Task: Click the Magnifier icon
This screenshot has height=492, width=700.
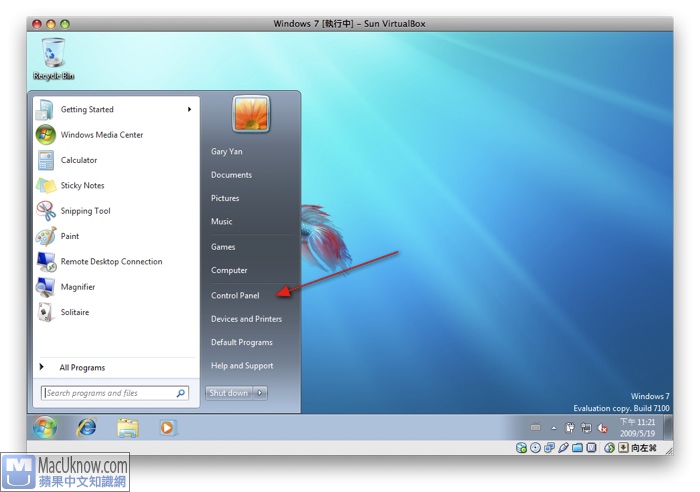Action: tap(45, 287)
